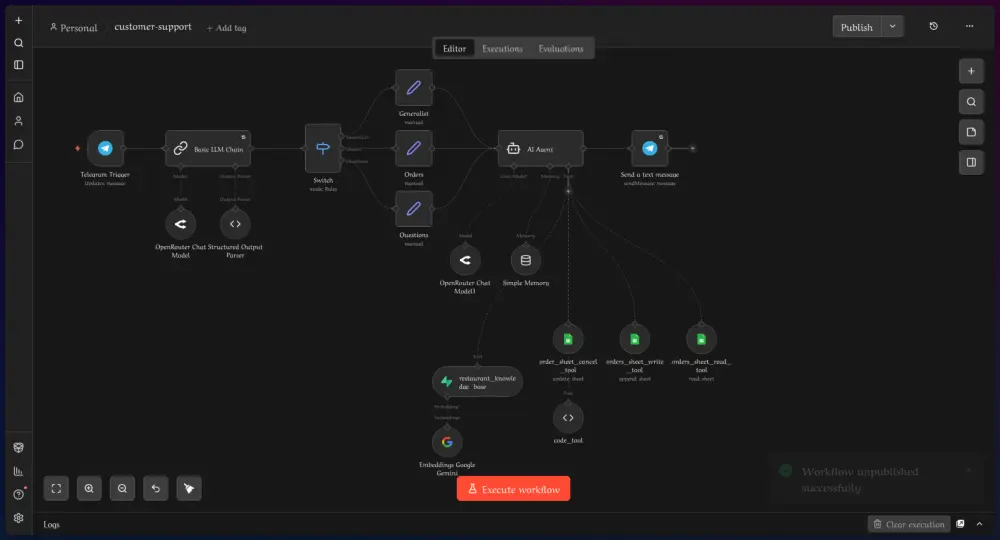Toggle the right side panel icon
Screen dimensions: 1000x540
coord(971,163)
